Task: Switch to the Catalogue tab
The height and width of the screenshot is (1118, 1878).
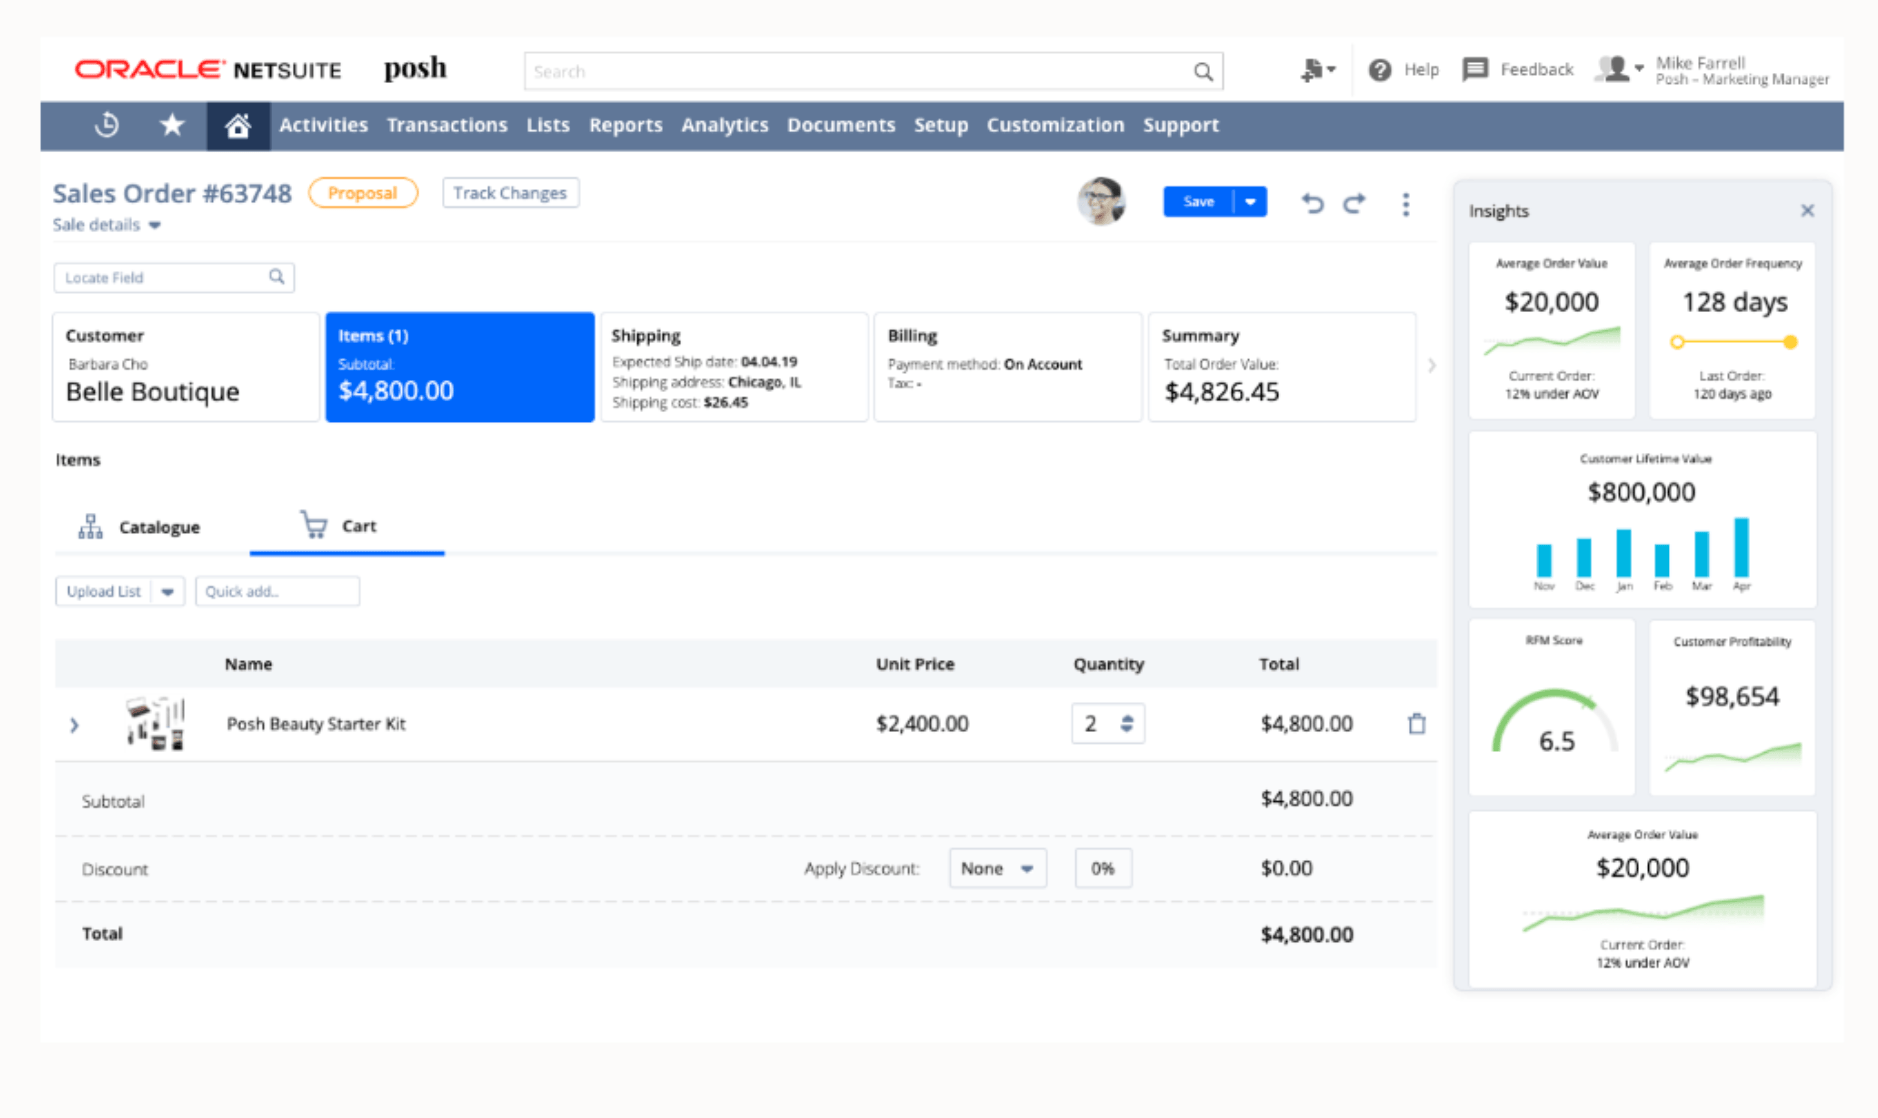Action: pos(140,526)
